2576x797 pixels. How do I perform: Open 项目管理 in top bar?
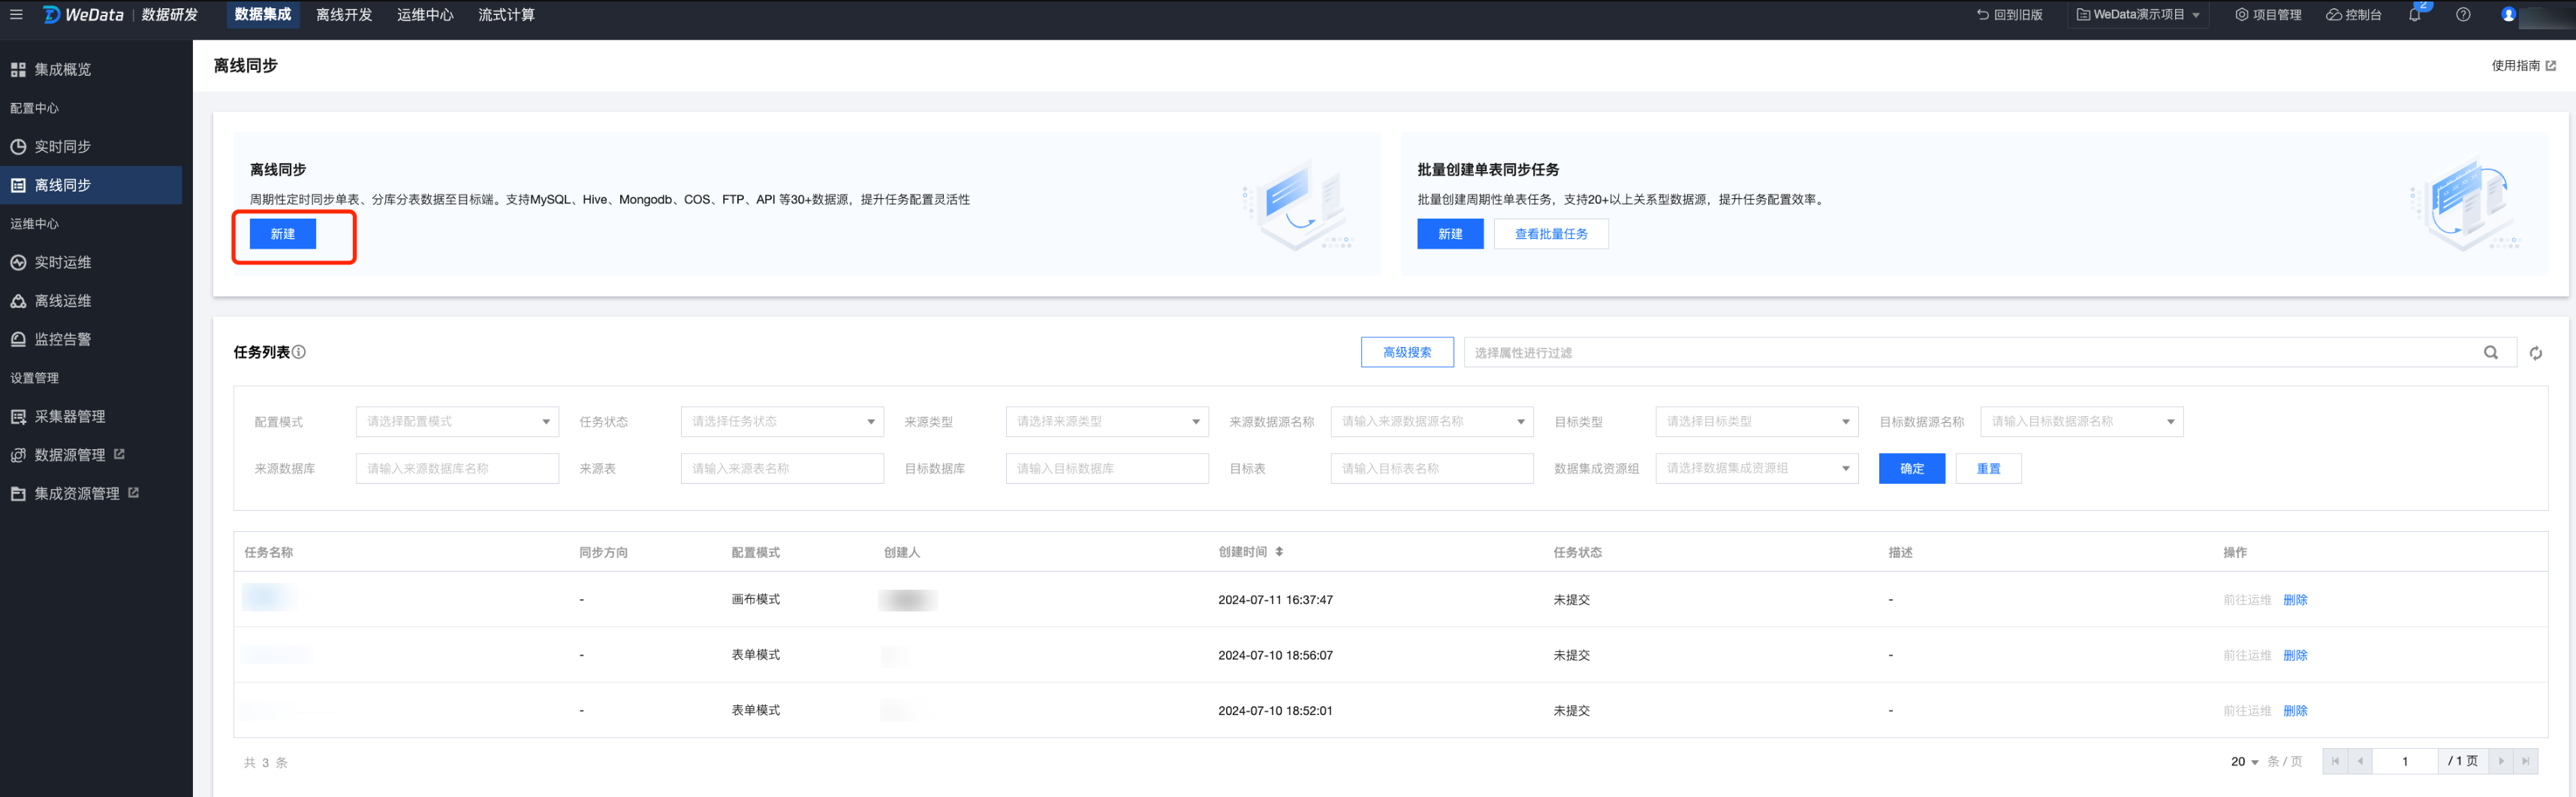click(2268, 14)
